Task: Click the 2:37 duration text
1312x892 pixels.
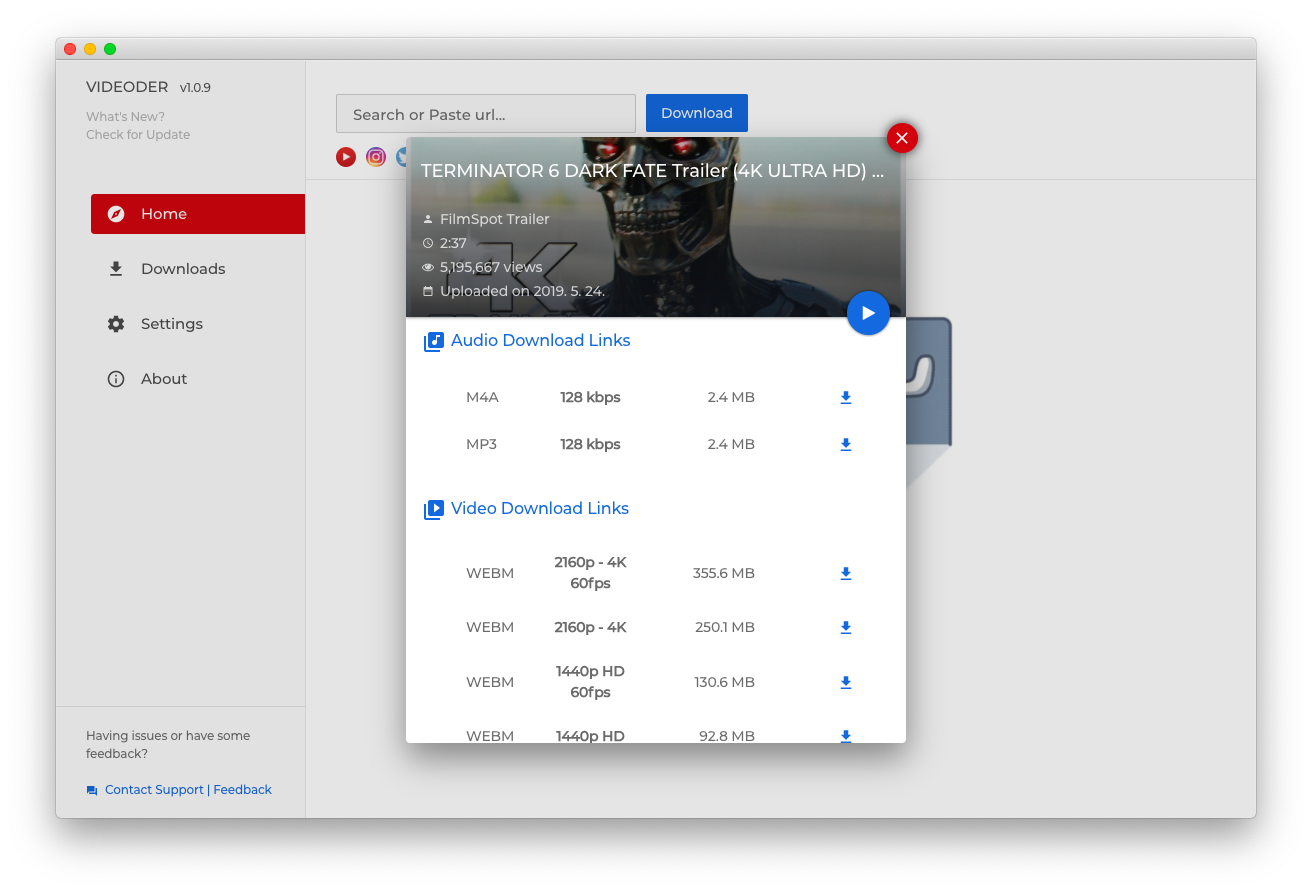Action: [453, 243]
